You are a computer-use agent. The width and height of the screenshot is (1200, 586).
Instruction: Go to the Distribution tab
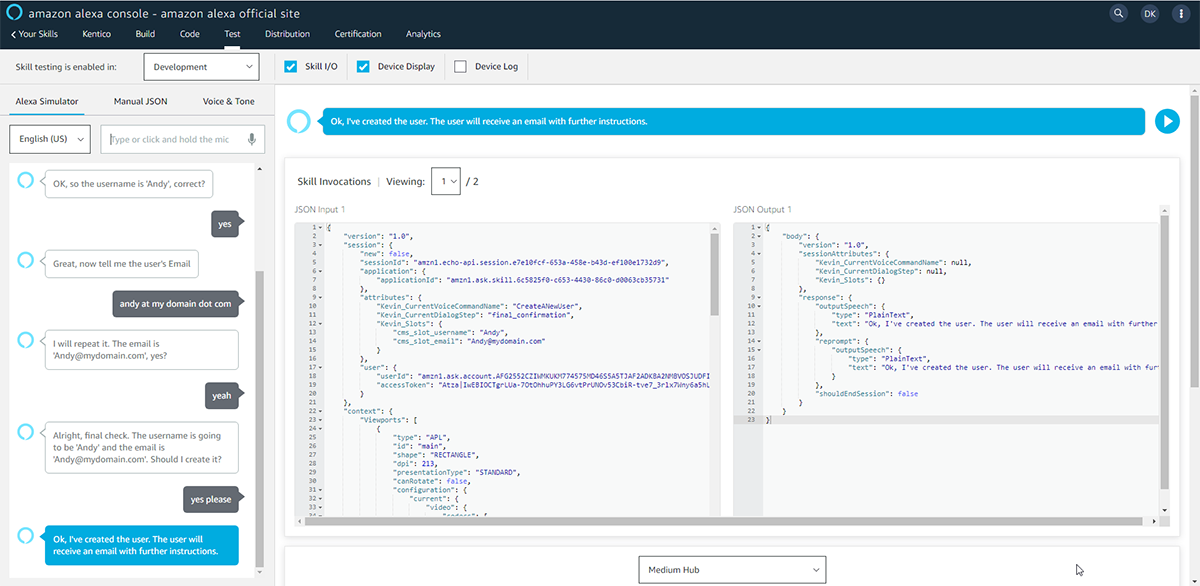[287, 34]
